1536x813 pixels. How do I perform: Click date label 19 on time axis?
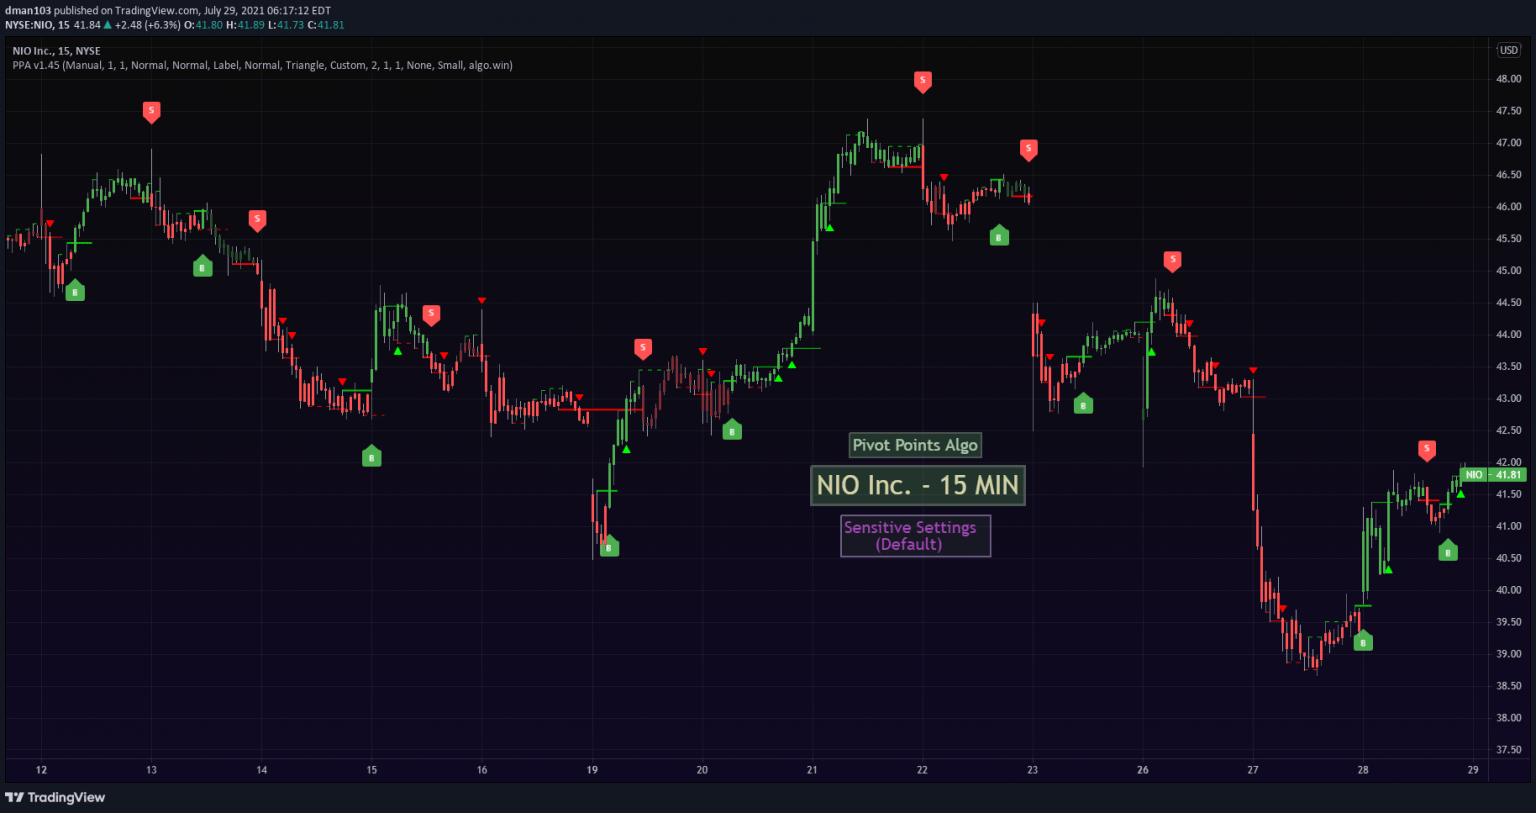592,770
